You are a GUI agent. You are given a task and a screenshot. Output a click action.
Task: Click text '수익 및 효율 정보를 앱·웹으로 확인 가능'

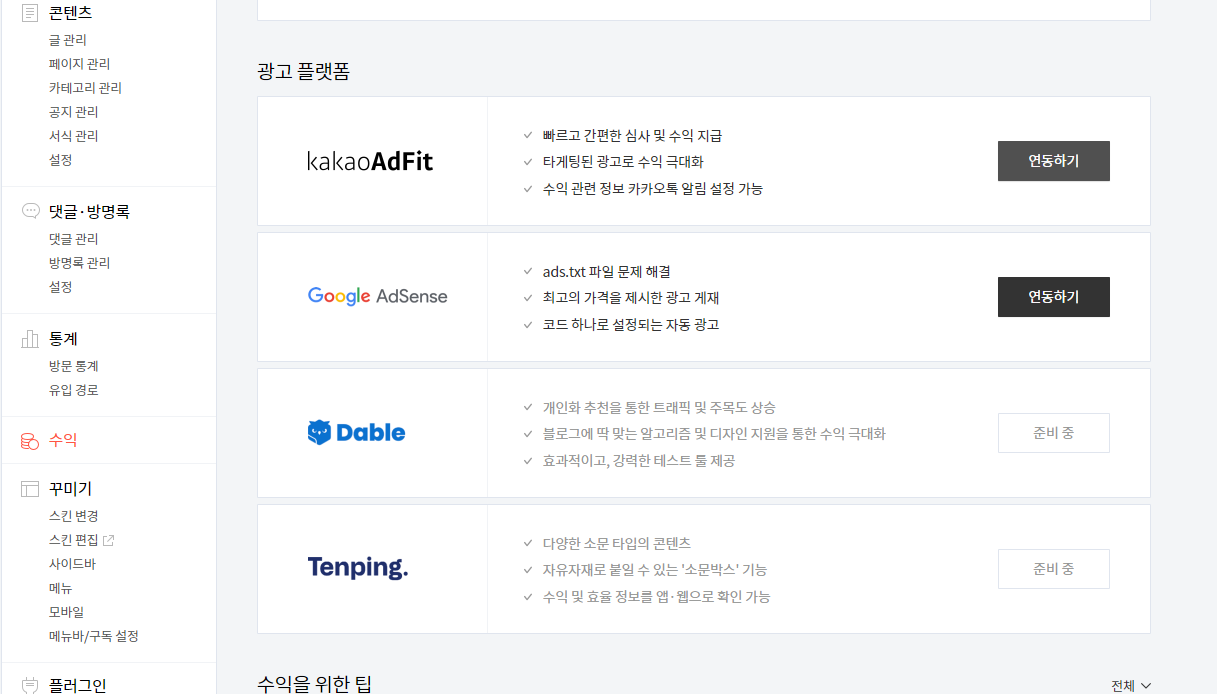[x=657, y=596]
